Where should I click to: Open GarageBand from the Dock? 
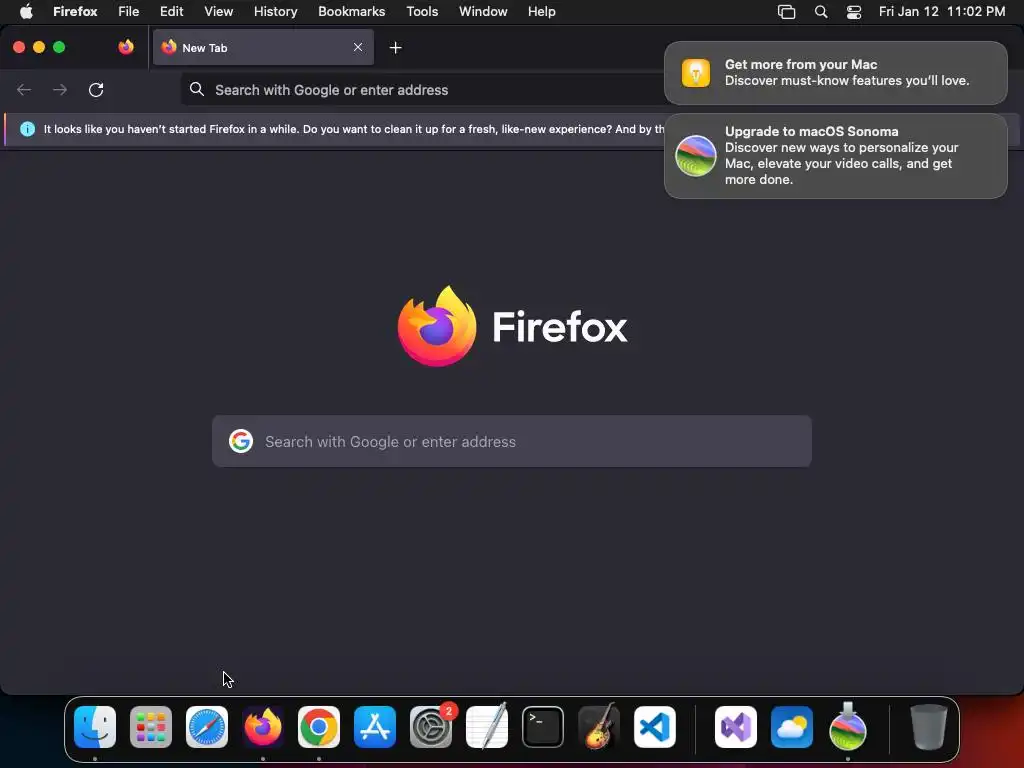point(599,727)
